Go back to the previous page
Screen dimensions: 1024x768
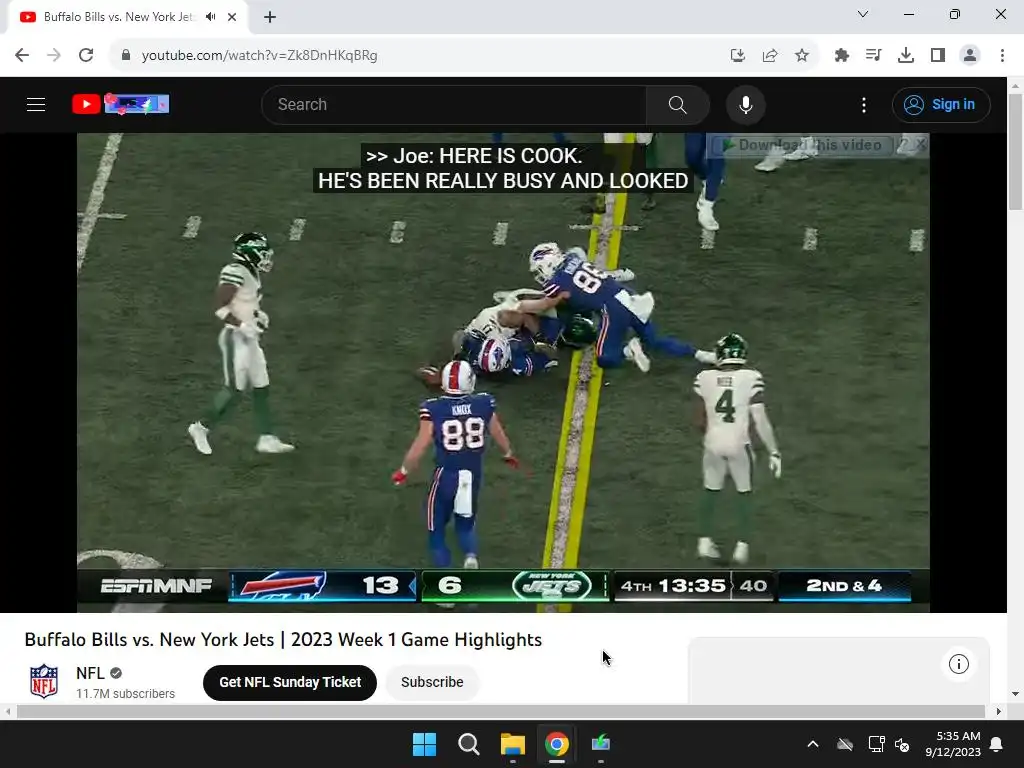tap(22, 56)
